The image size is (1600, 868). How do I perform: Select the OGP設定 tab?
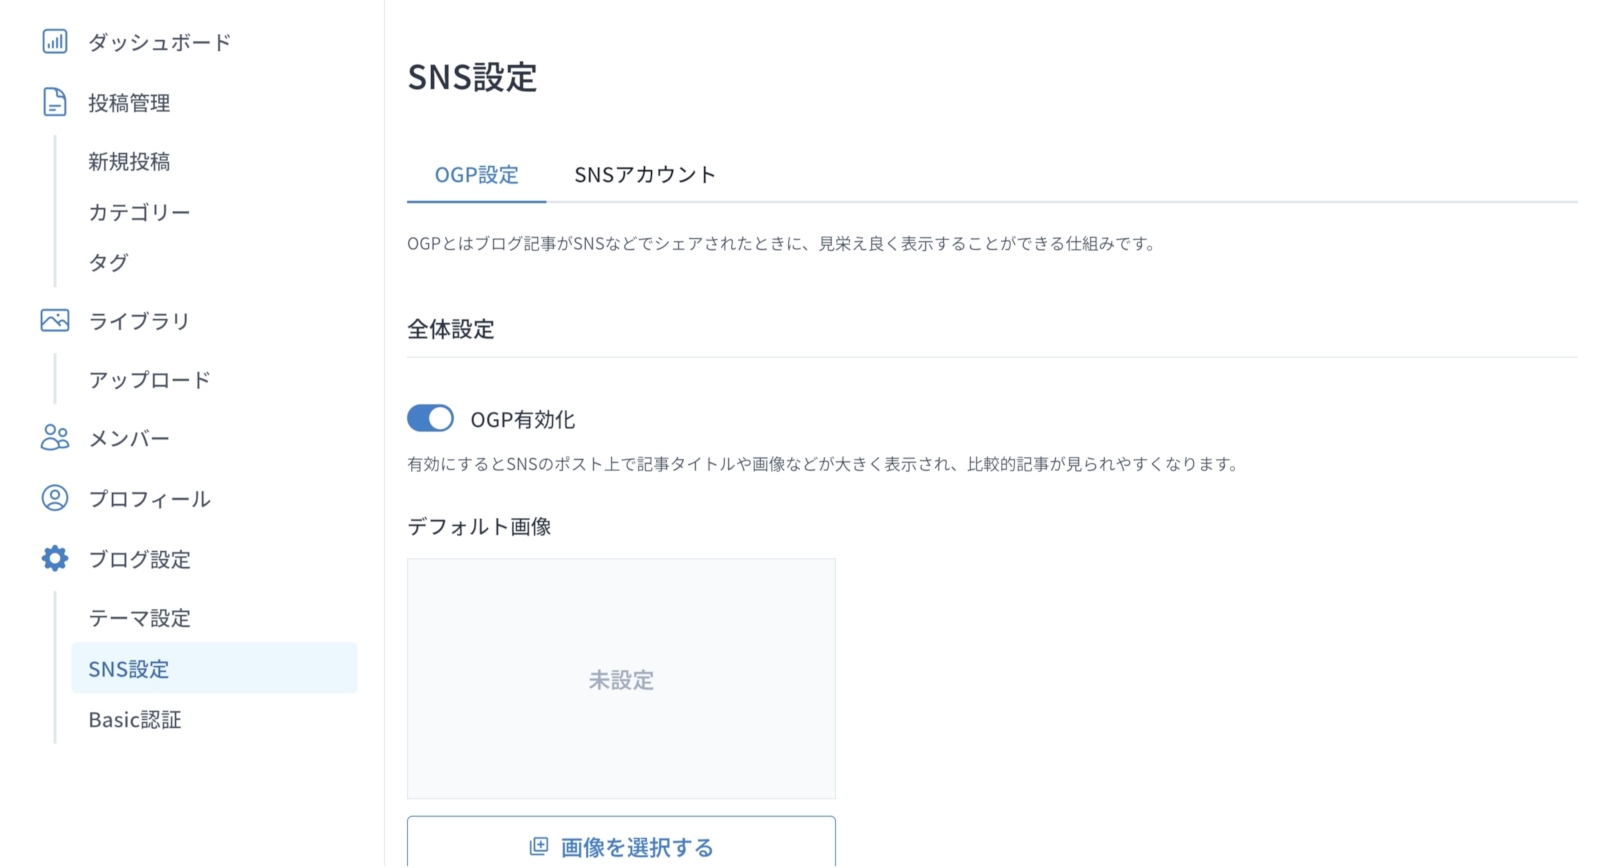coord(476,175)
